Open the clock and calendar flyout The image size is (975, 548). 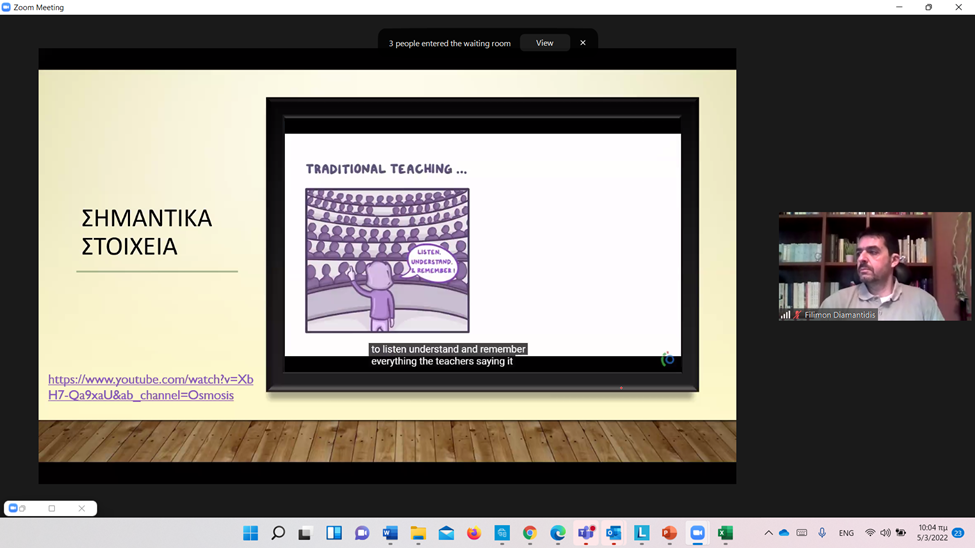tap(932, 533)
